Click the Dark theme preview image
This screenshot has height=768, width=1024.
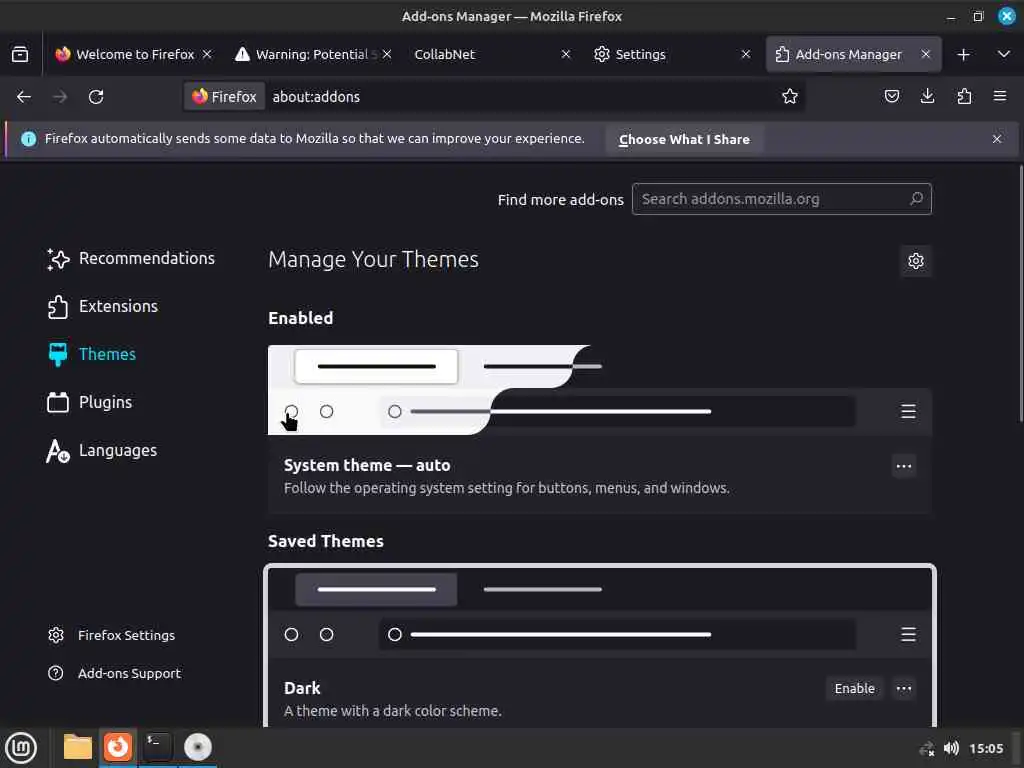click(600, 613)
